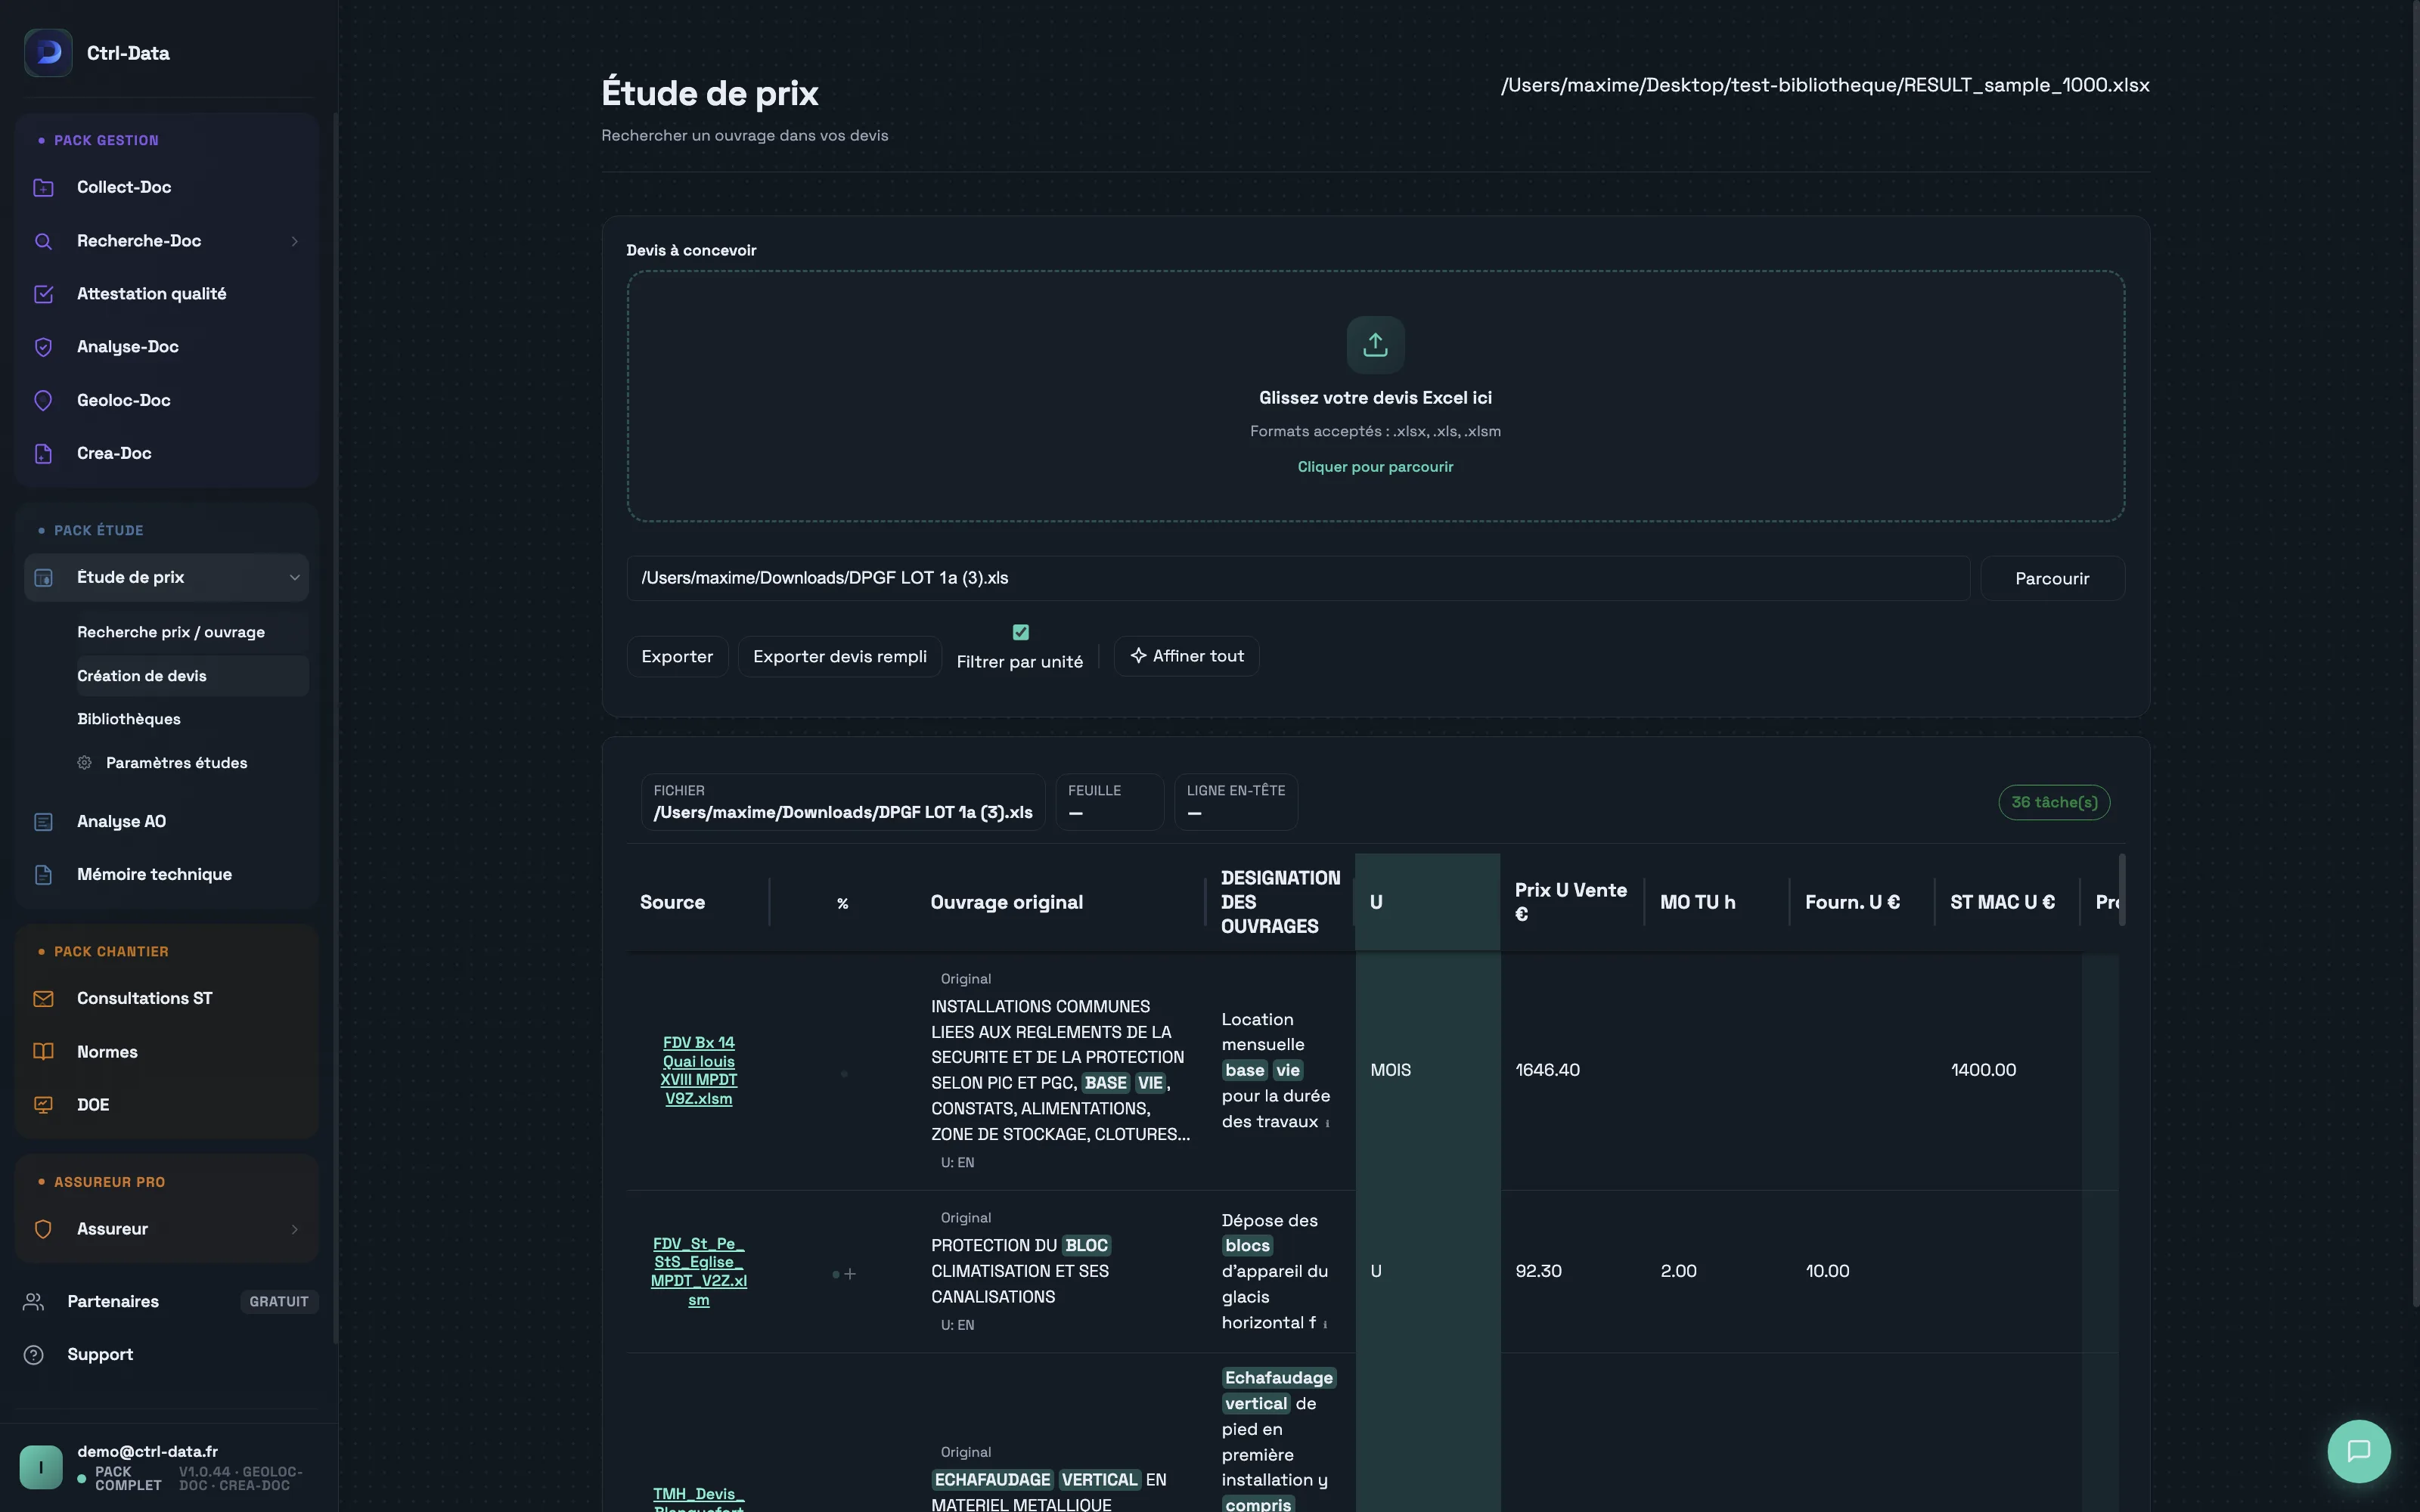Image resolution: width=2420 pixels, height=1512 pixels.
Task: Open the Partenaires people icon
Action: coord(34,1301)
